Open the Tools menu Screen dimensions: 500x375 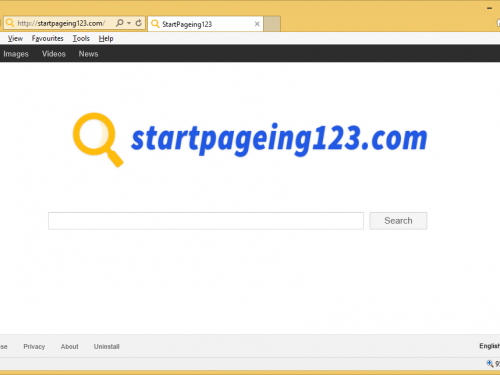81,39
